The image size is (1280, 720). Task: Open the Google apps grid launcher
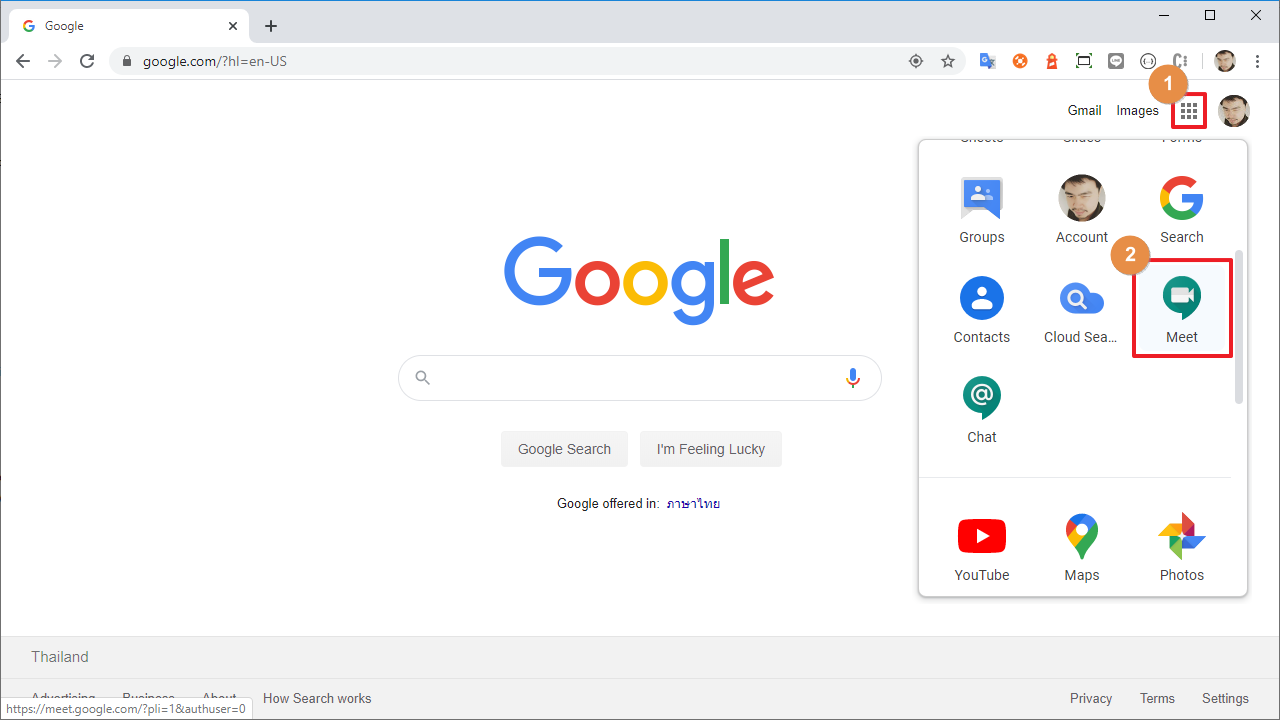1189,111
